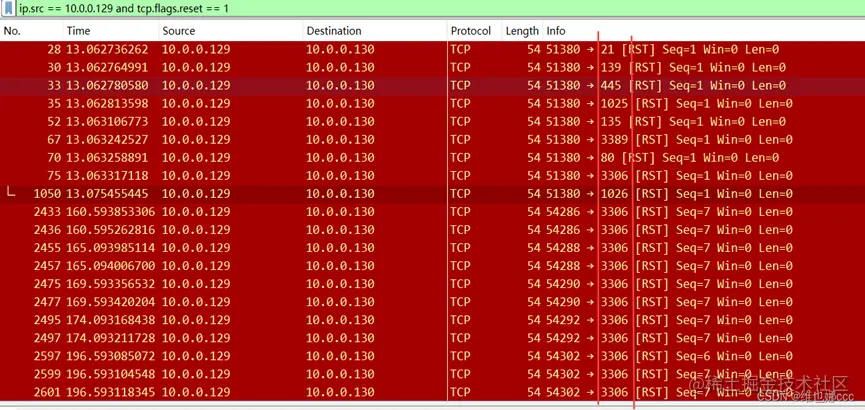Screen dimensions: 865x410
Task: Select packet number 35
Action: pyautogui.click(x=432, y=104)
